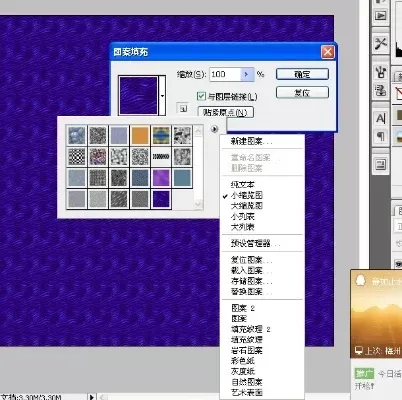
Task: Choose 复位图案... in the menu
Action: pyautogui.click(x=252, y=260)
